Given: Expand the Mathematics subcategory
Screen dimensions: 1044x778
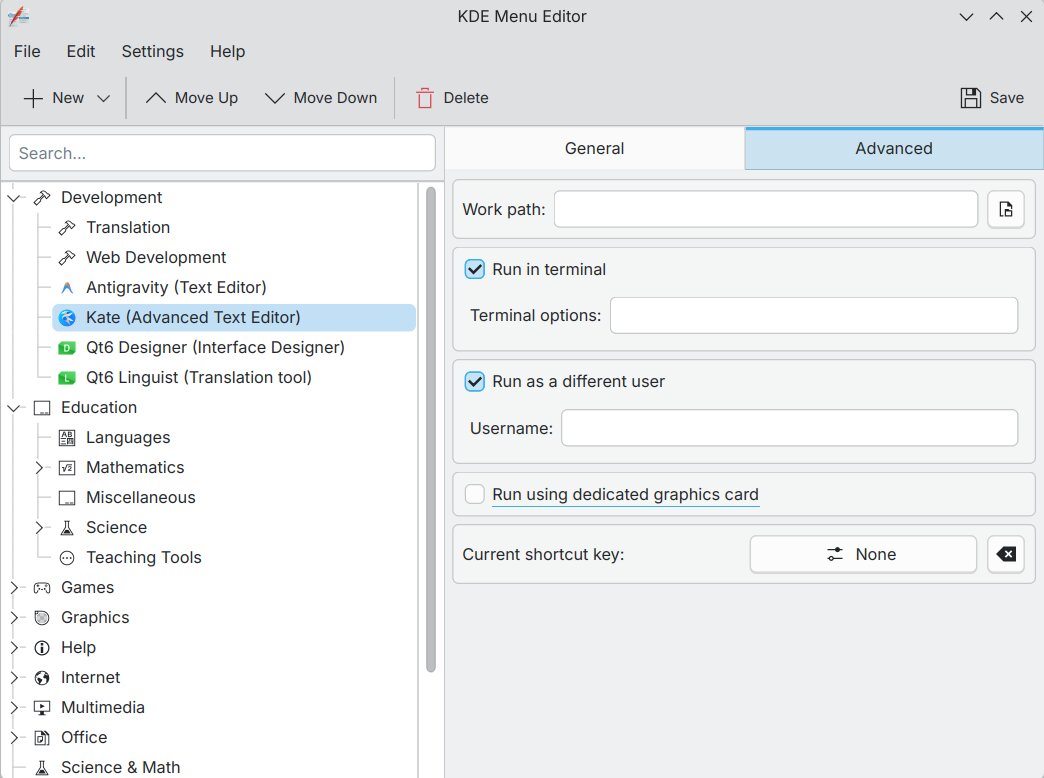Looking at the screenshot, I should pyautogui.click(x=39, y=468).
